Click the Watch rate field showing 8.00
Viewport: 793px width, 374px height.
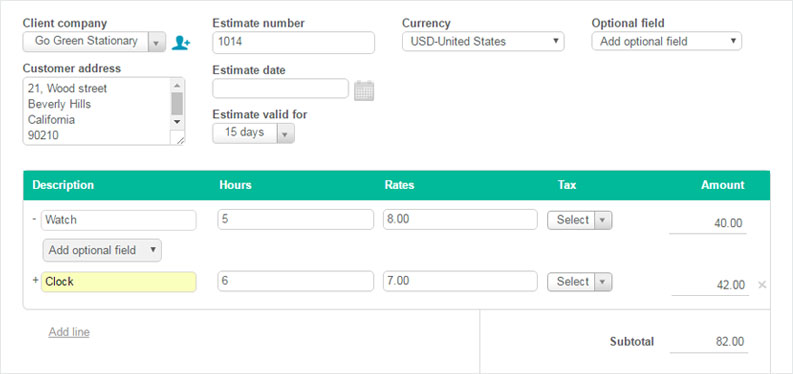[x=460, y=220]
